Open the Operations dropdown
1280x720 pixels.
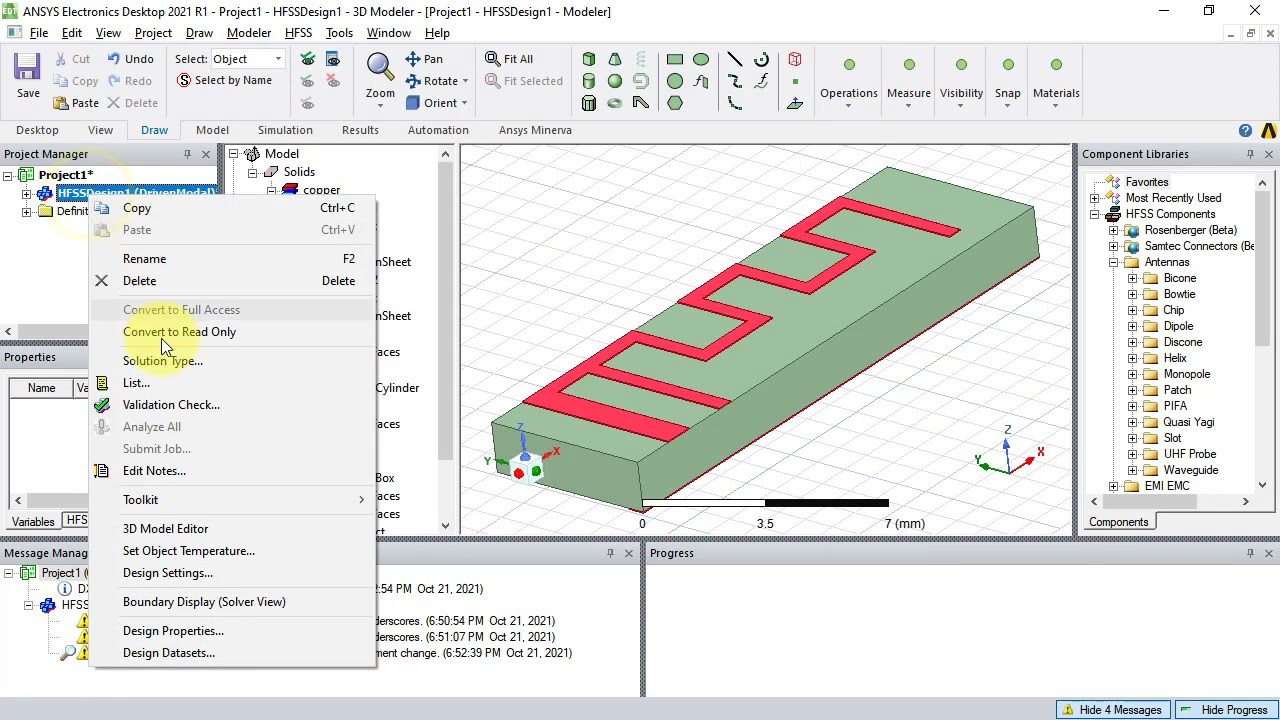[849, 104]
